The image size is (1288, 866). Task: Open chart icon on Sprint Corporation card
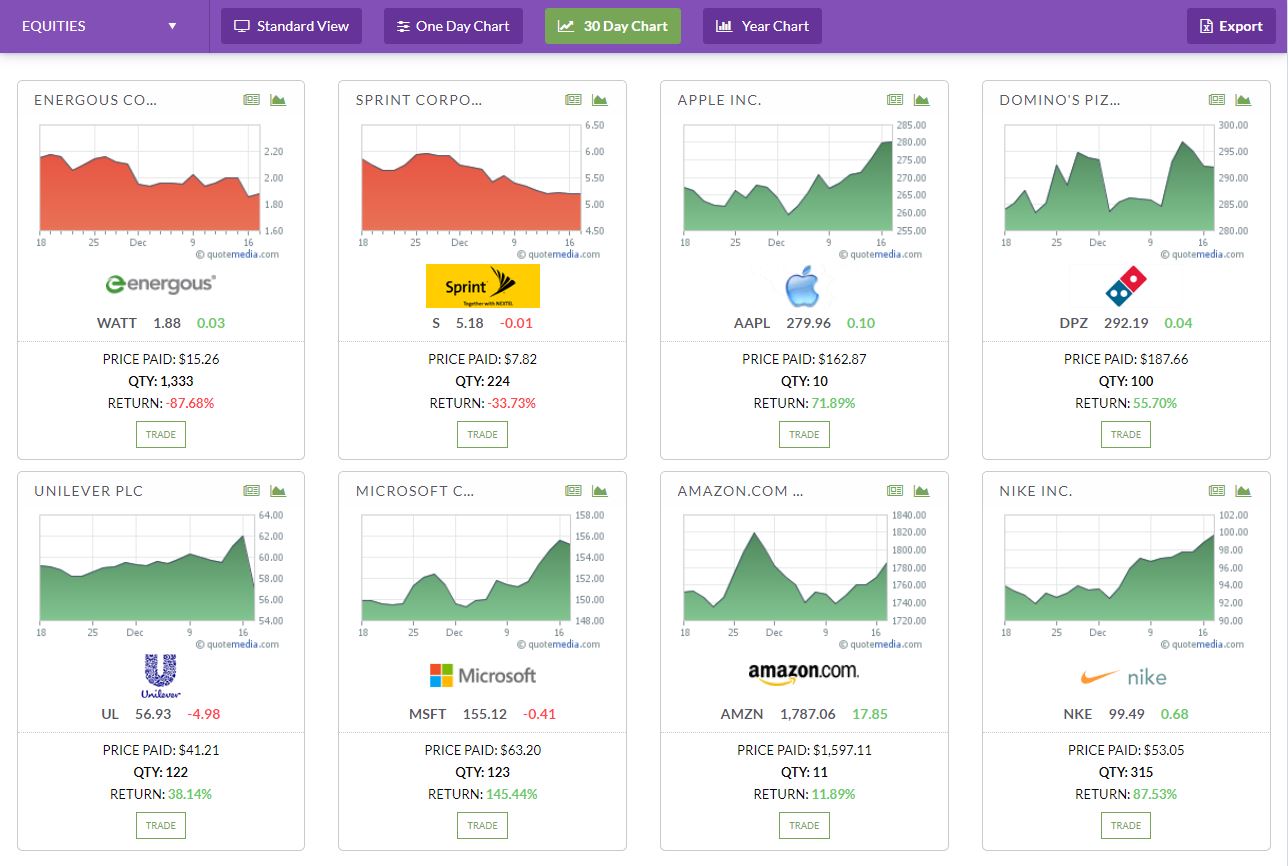(600, 100)
